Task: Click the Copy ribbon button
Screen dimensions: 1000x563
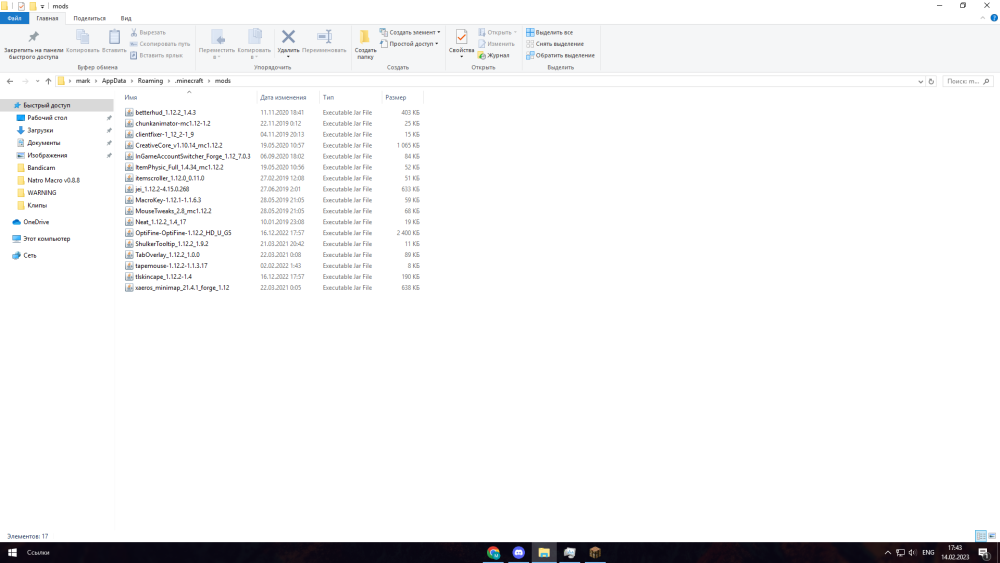Action: click(82, 42)
